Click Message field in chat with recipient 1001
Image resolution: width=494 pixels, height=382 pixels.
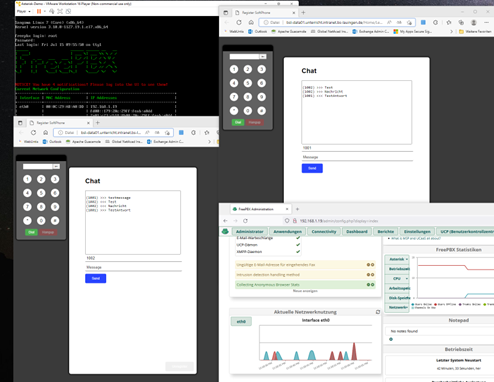[357, 157]
